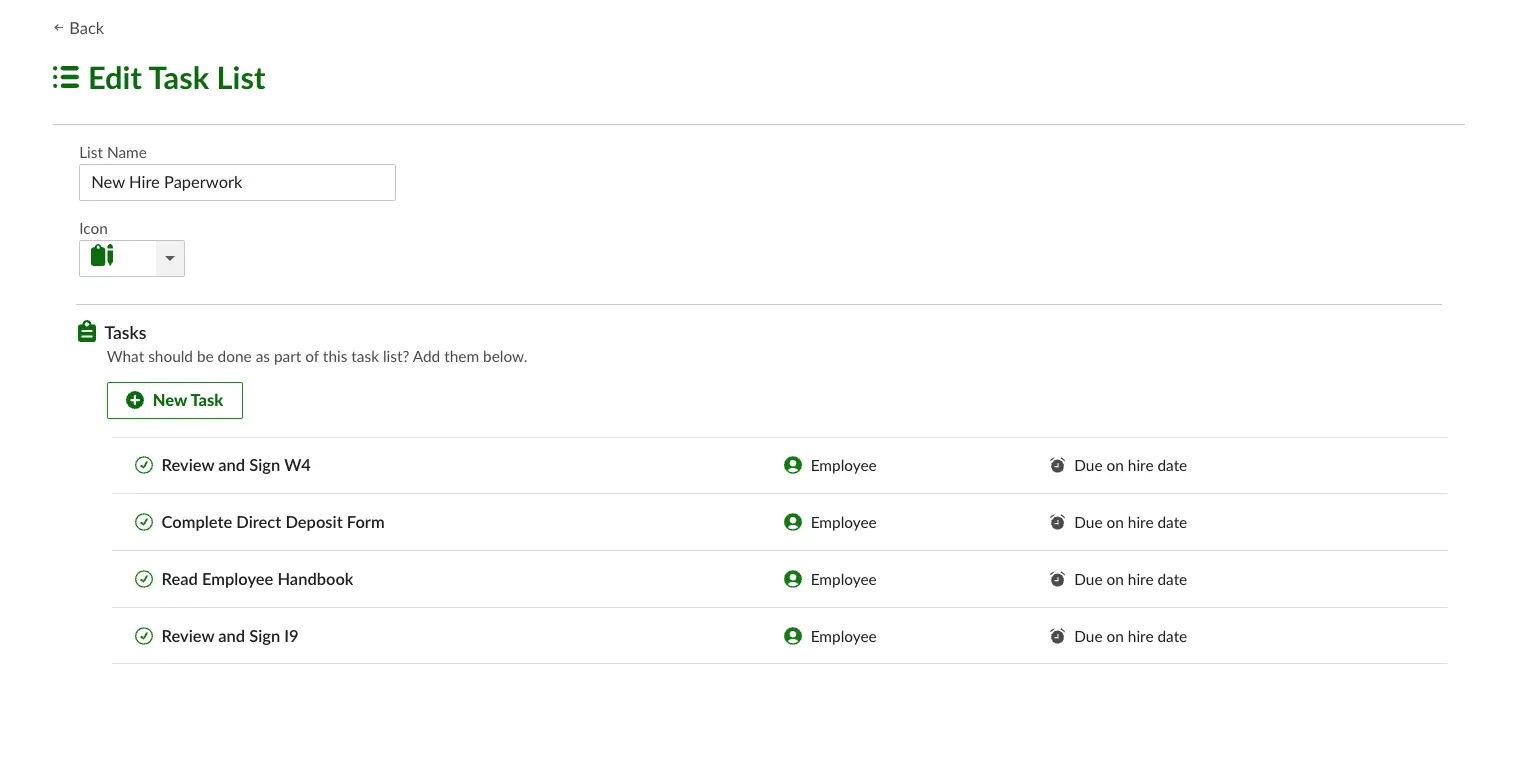Screen dimensions: 1517x782
Task: Click the checkmark icon beside Review and Sign W4
Action: tap(144, 465)
